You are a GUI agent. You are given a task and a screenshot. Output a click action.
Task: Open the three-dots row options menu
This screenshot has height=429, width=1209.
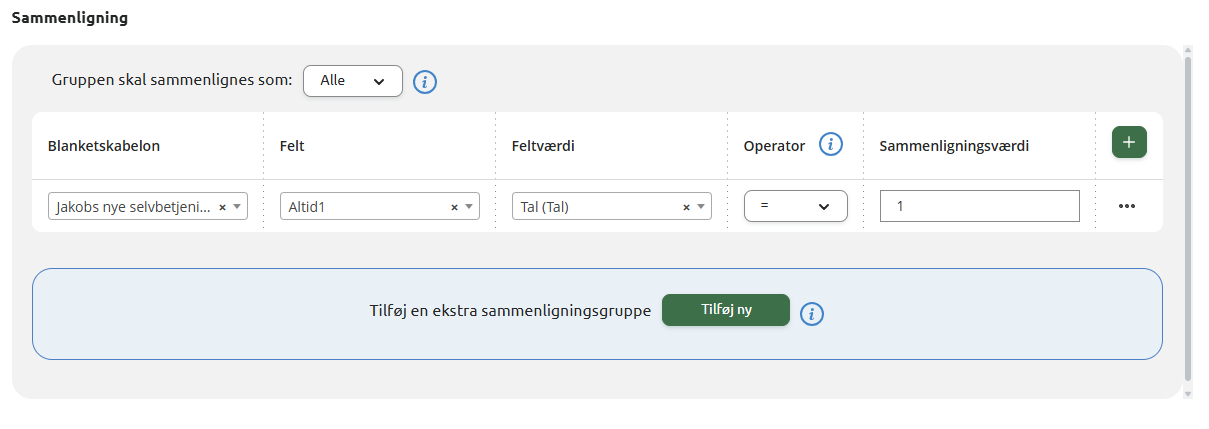[x=1127, y=206]
